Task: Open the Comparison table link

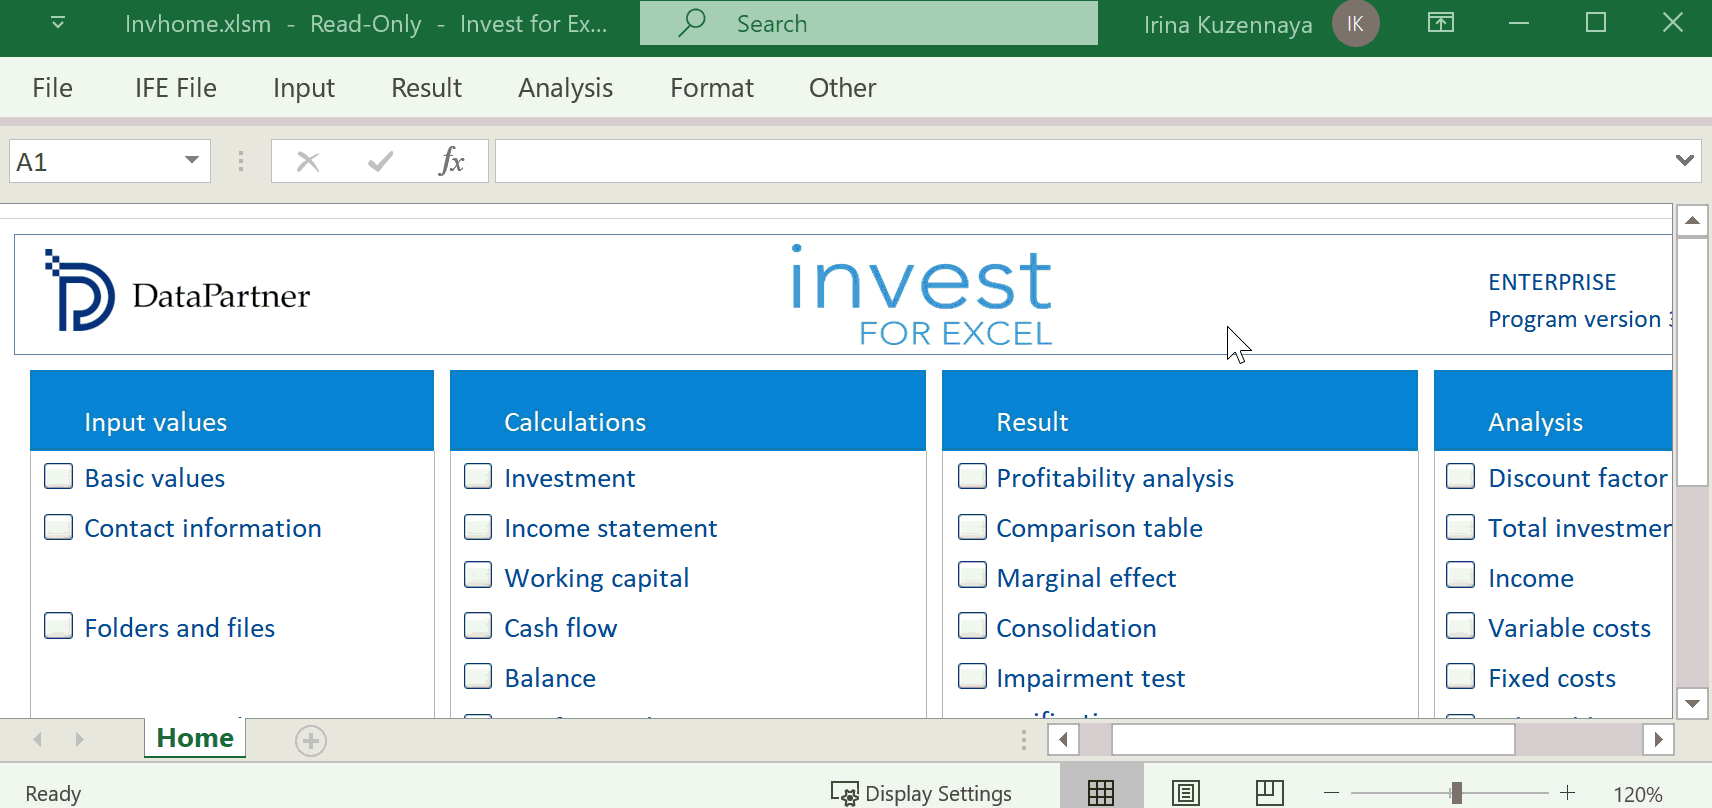Action: tap(1100, 528)
